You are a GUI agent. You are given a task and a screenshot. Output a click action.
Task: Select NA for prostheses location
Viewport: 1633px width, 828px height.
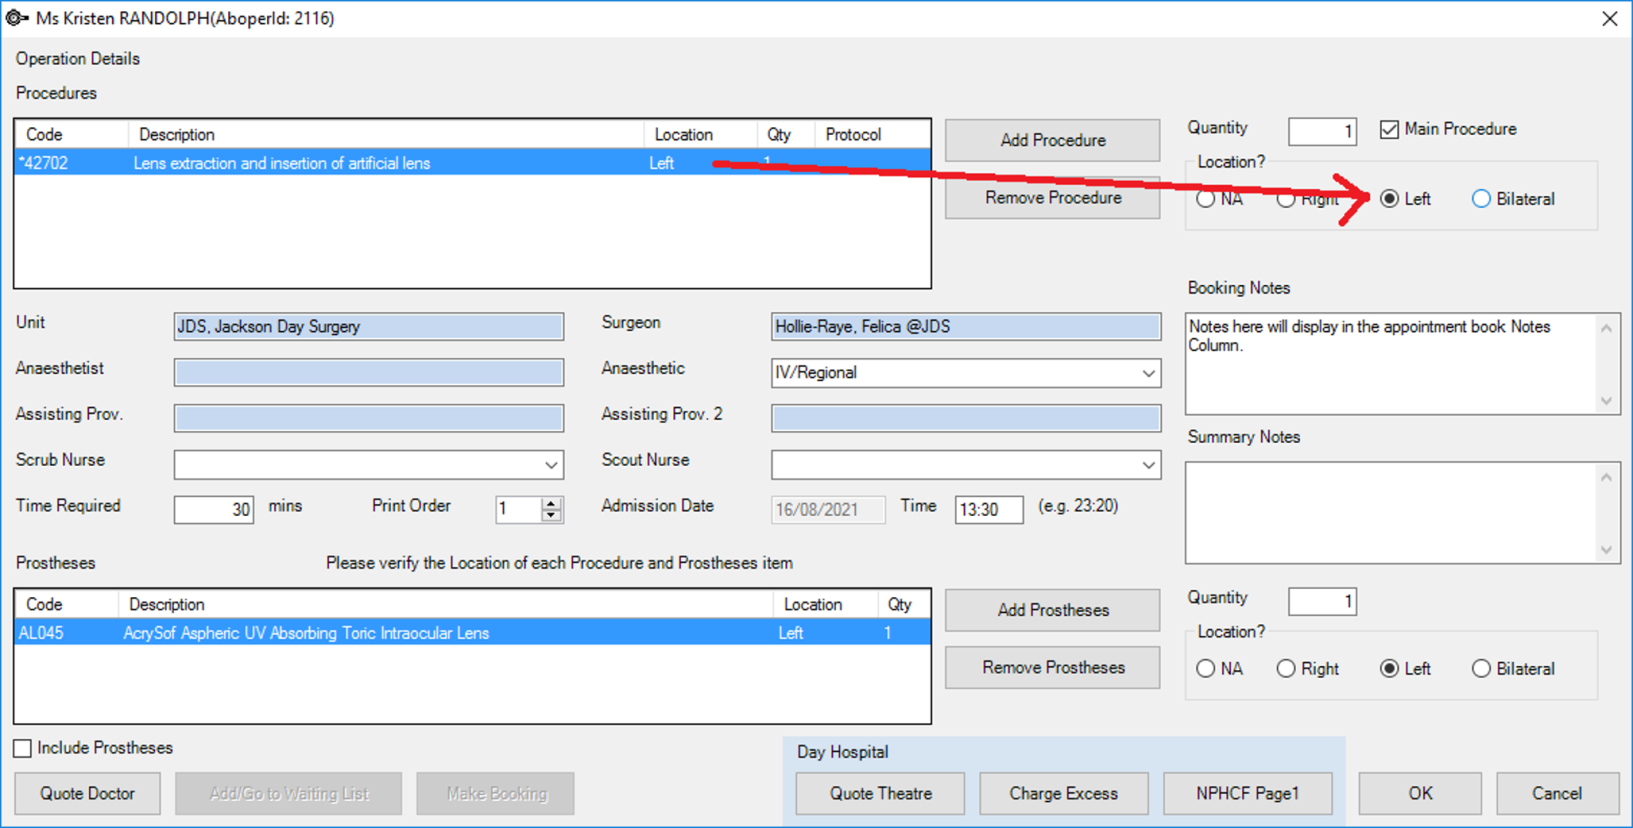[x=1206, y=669]
